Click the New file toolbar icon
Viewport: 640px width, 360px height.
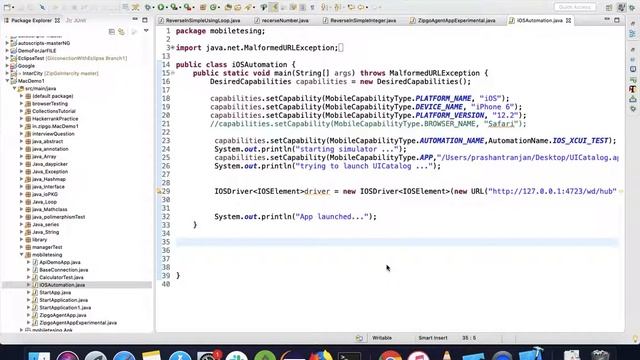[x=7, y=7]
